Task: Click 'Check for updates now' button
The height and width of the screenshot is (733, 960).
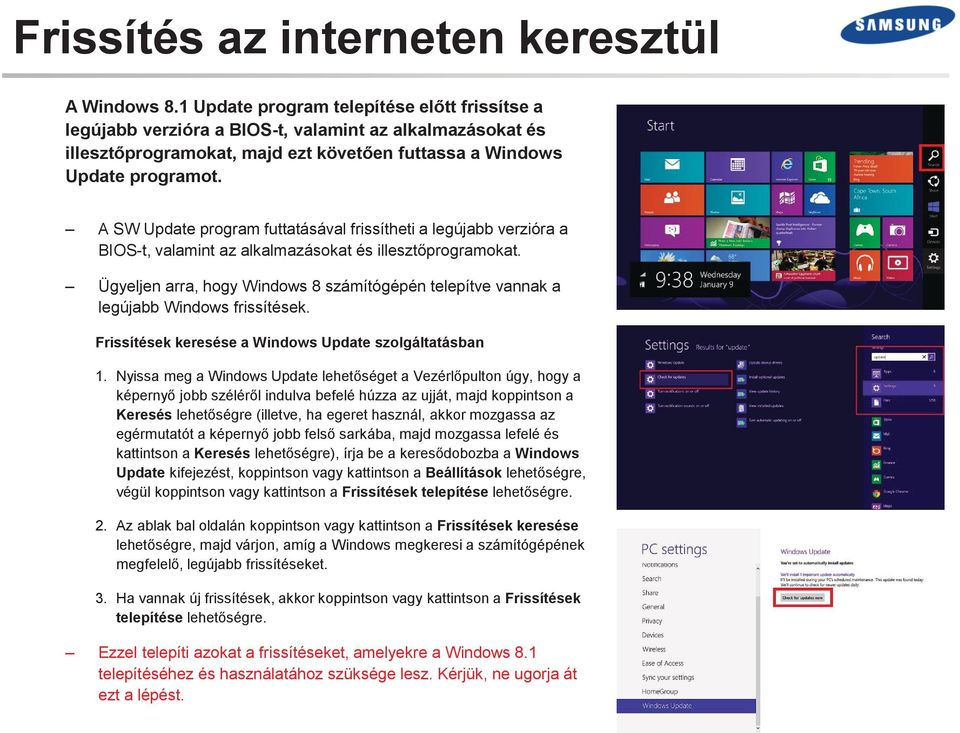Action: tap(803, 598)
